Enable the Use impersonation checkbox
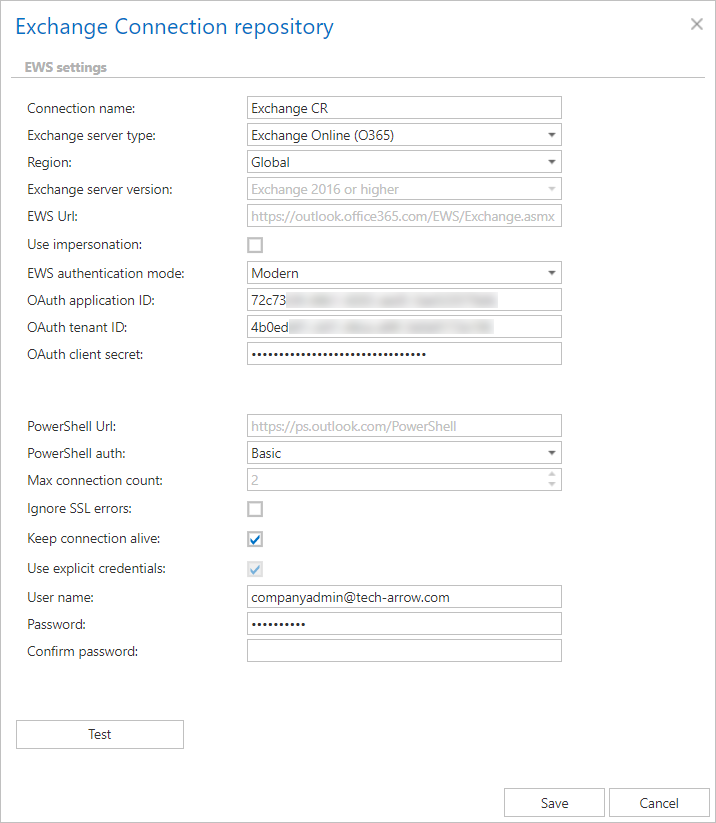716x823 pixels. pos(255,245)
